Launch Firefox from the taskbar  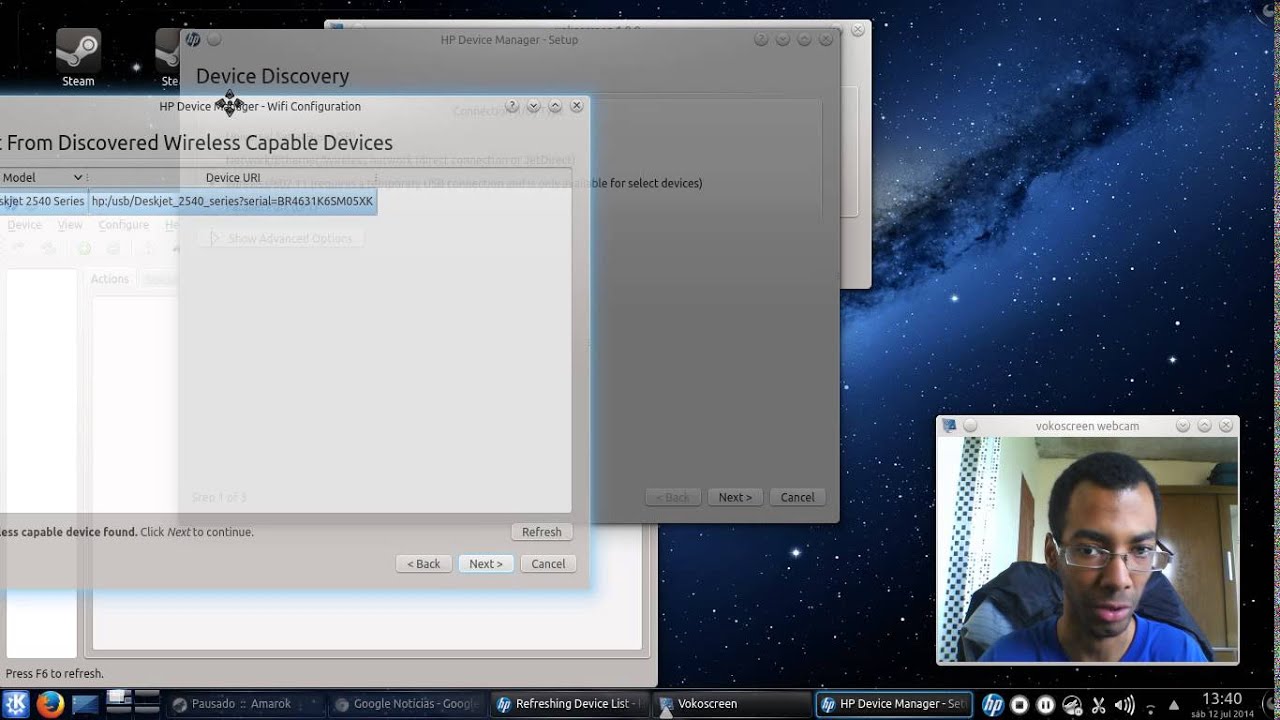pos(50,704)
